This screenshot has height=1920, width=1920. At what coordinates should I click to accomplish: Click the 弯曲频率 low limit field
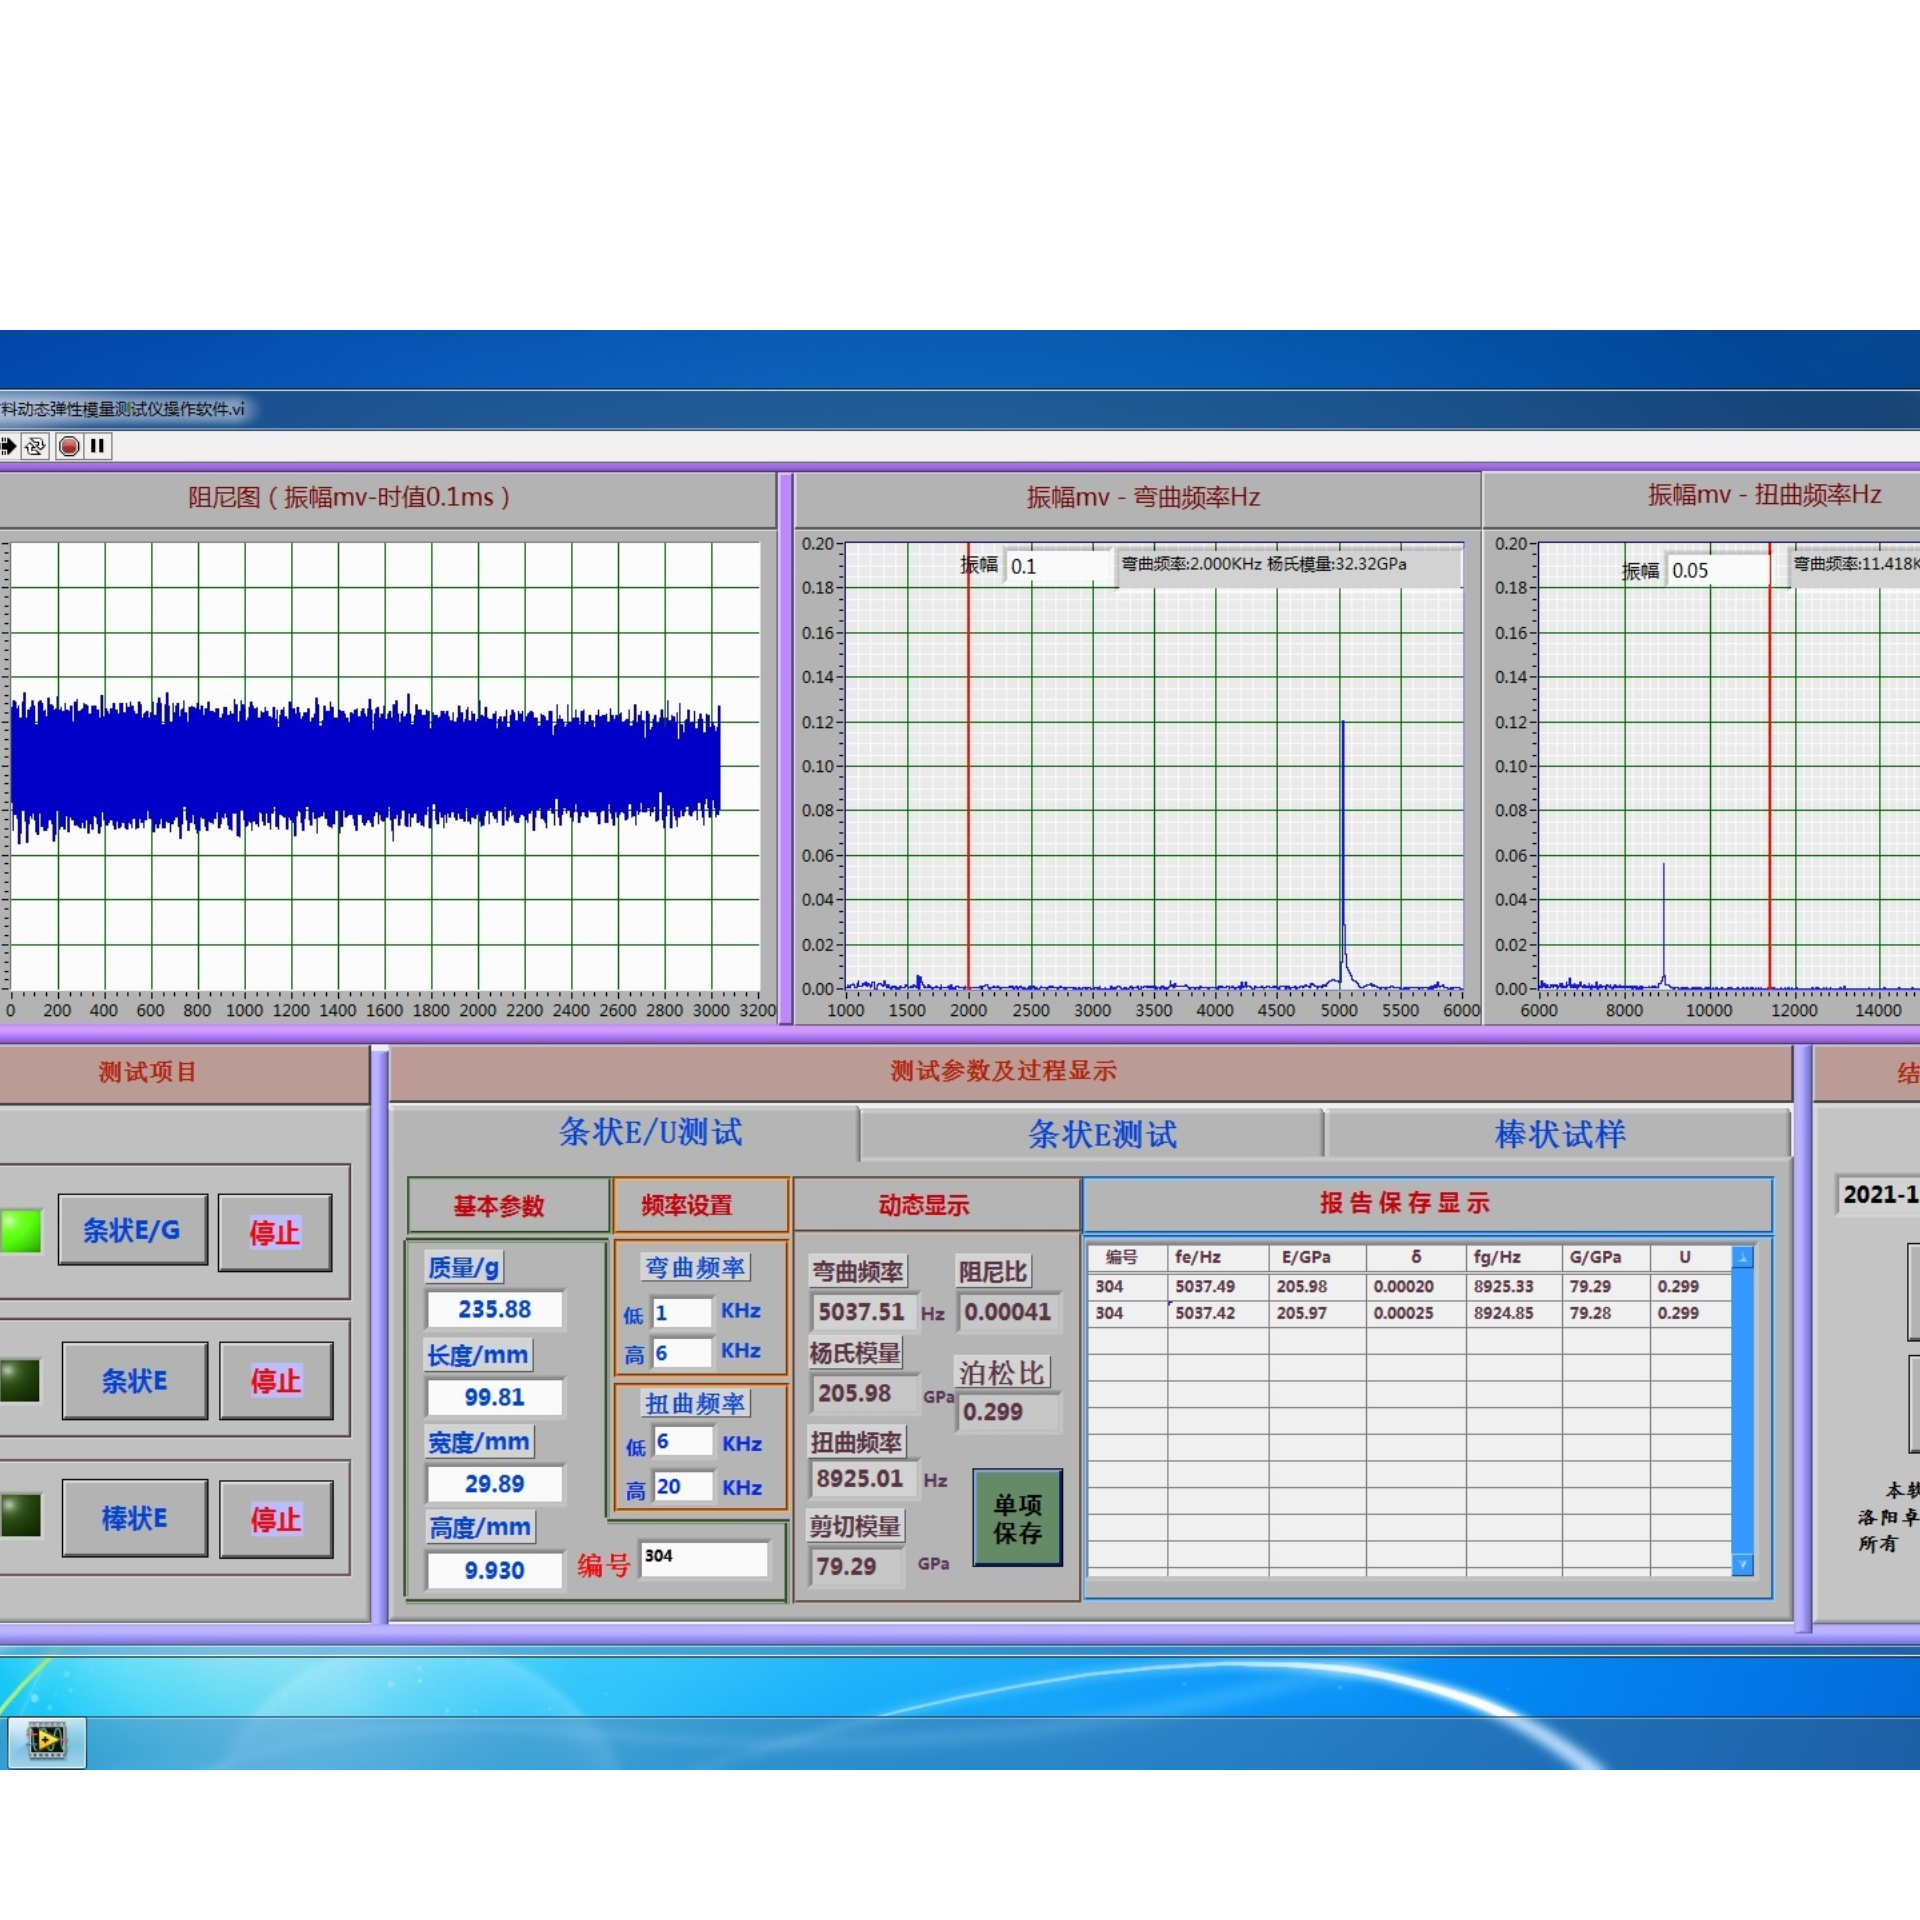[x=682, y=1312]
